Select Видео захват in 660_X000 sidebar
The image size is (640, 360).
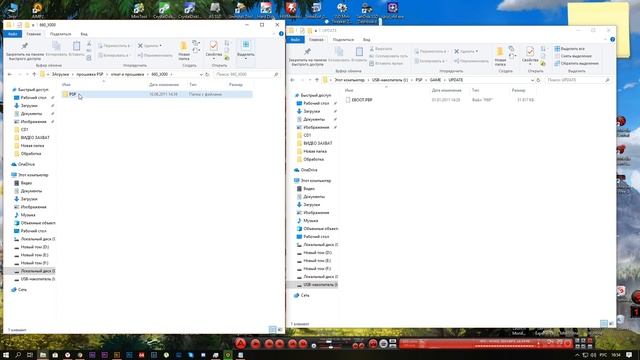(x=35, y=138)
